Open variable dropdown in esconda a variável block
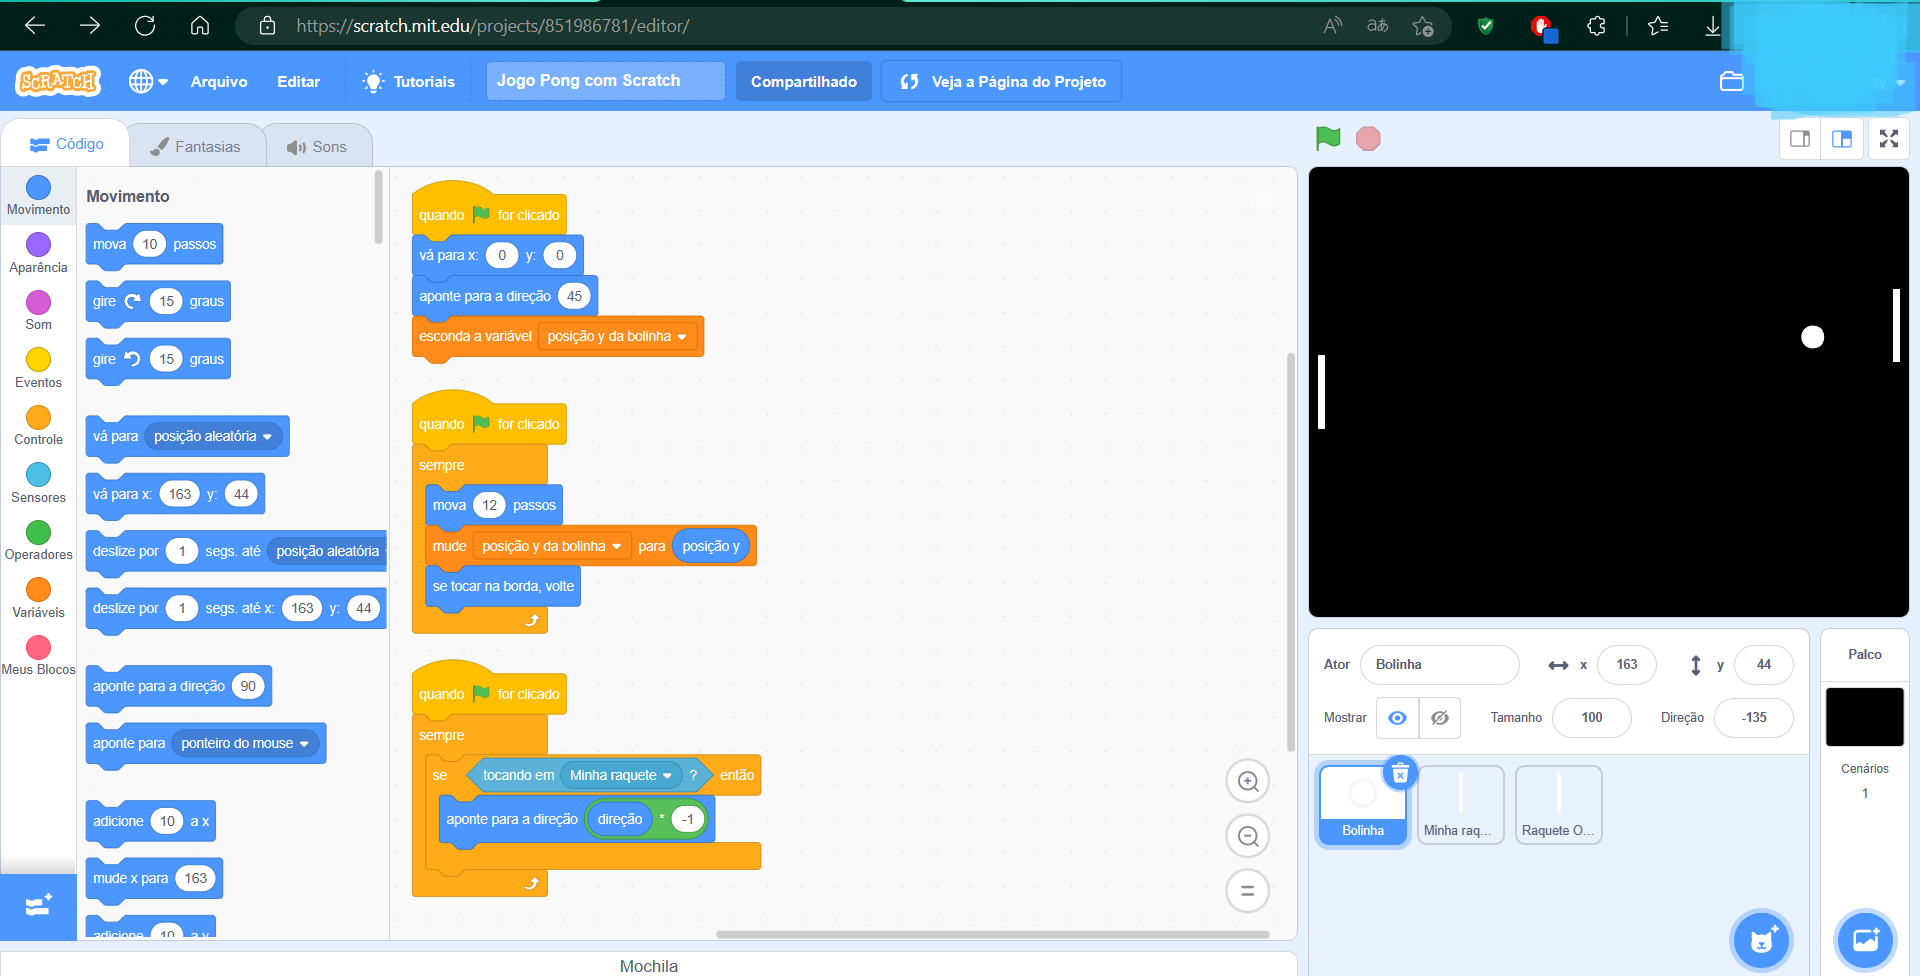Screen dimensions: 1920x976 pyautogui.click(x=617, y=337)
